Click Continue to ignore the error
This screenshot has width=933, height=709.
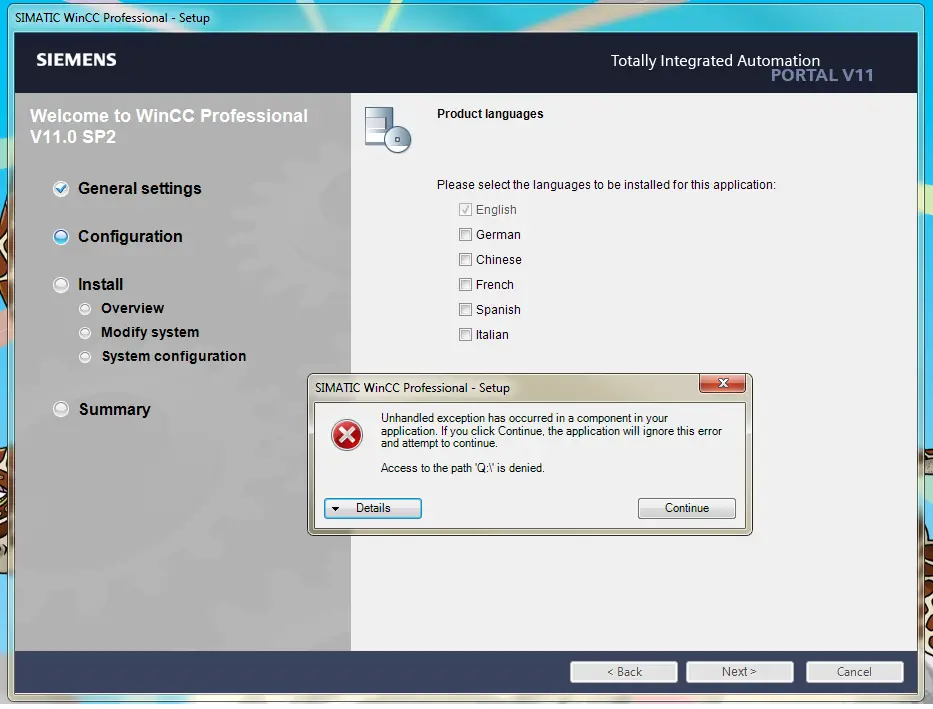(687, 508)
